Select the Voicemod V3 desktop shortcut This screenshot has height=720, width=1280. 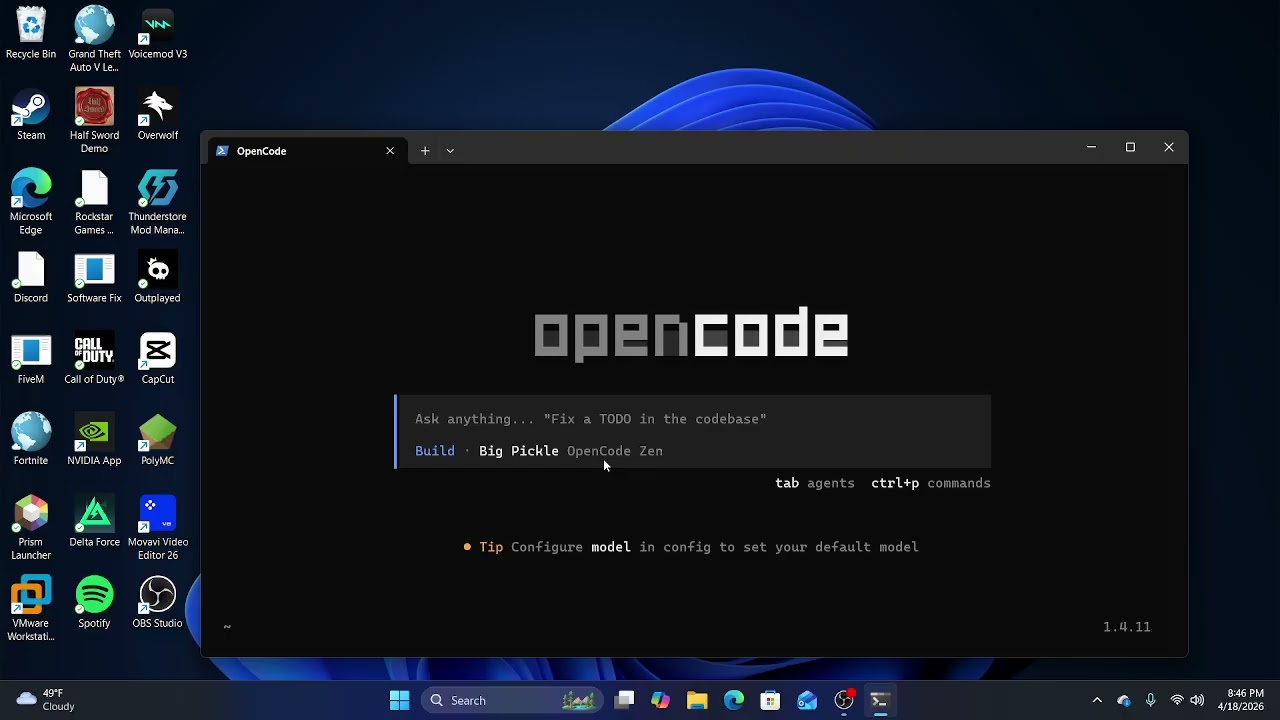[157, 33]
